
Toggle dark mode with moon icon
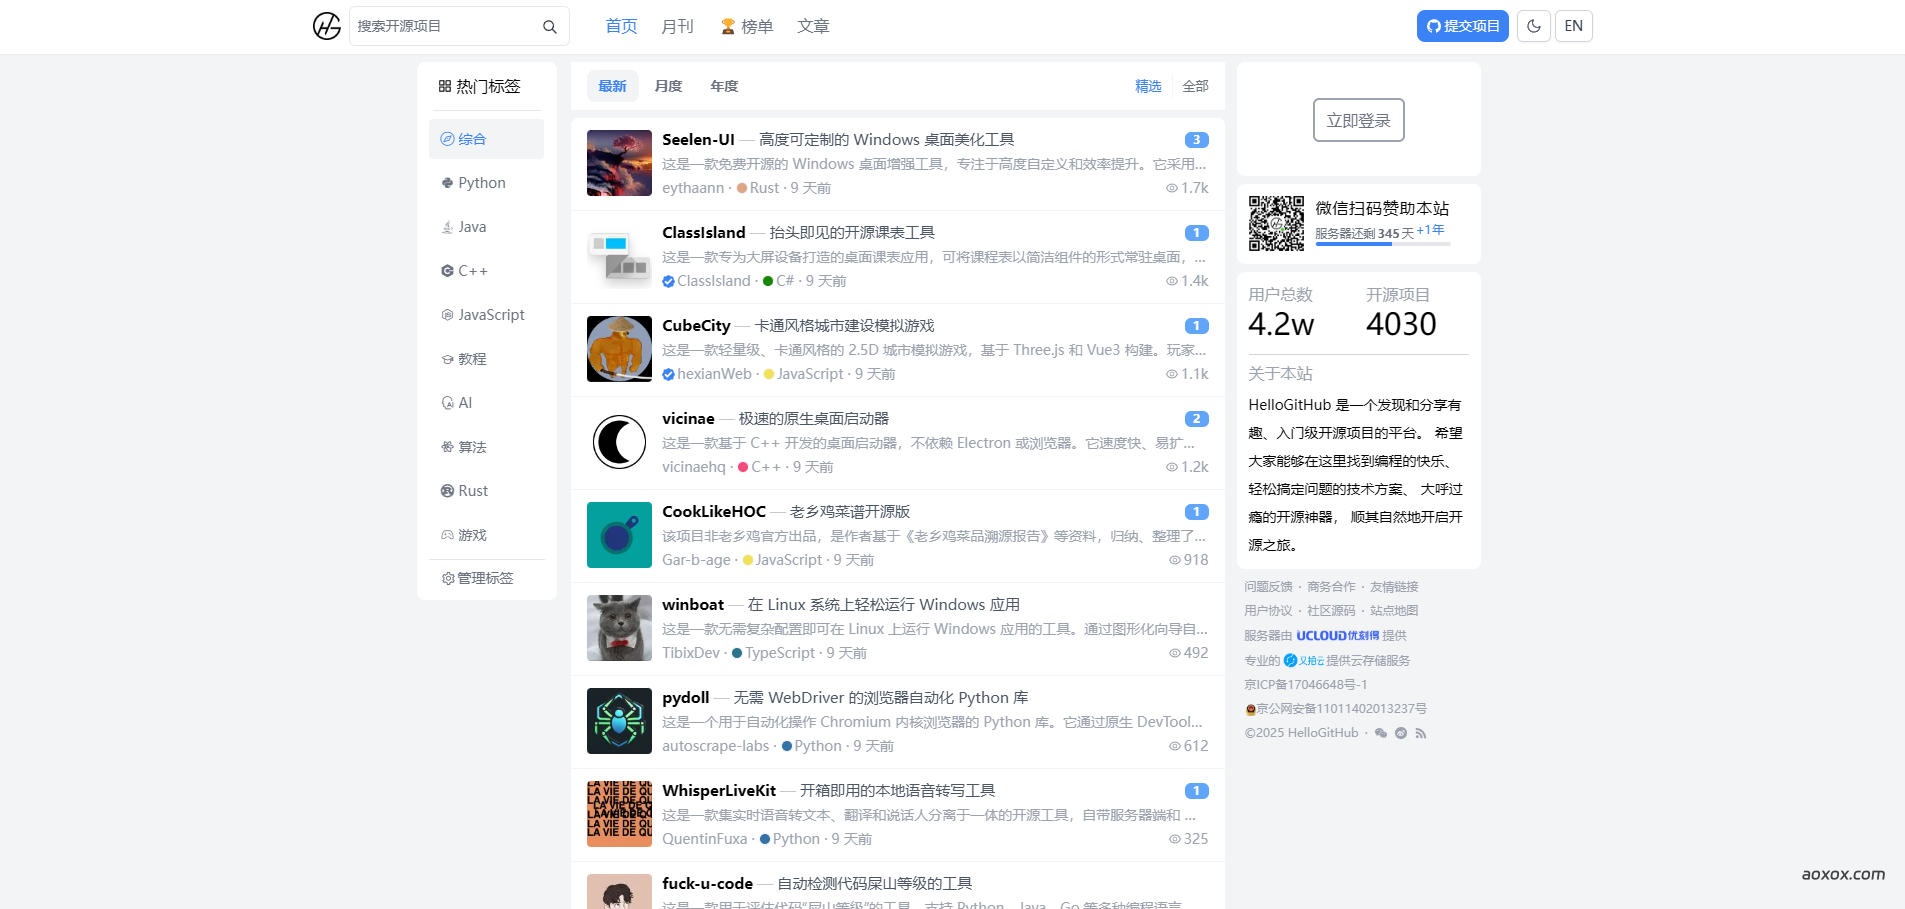(x=1533, y=26)
